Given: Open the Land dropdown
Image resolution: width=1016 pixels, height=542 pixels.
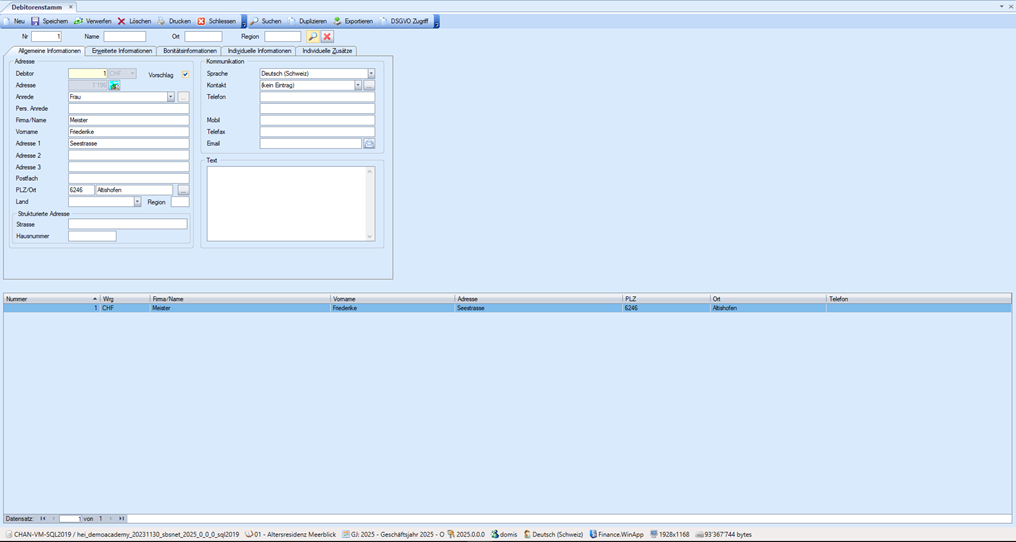Looking at the screenshot, I should click(x=137, y=202).
